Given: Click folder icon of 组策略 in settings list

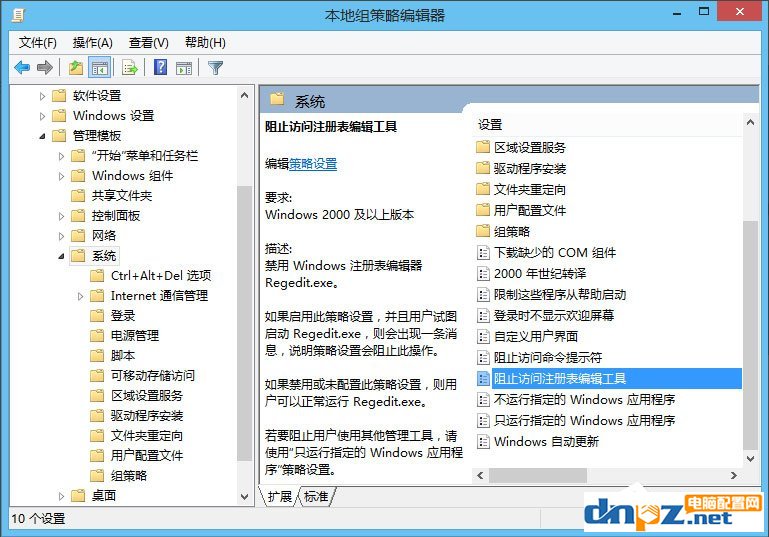Looking at the screenshot, I should tap(483, 231).
